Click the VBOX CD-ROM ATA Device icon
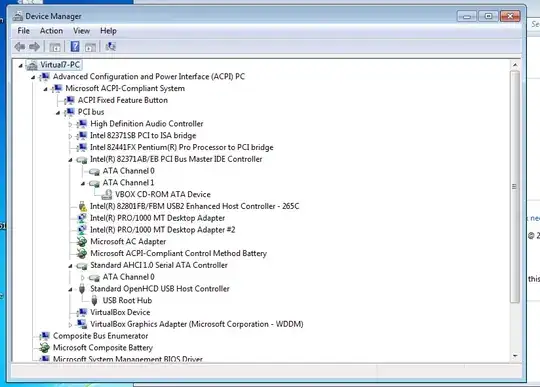 [107, 195]
